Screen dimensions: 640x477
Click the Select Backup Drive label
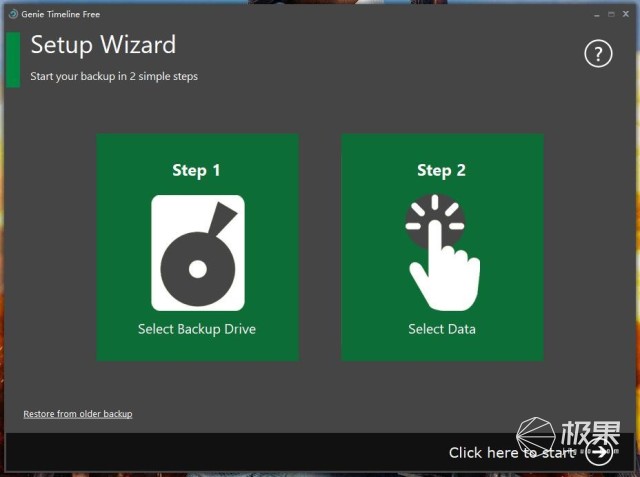(197, 329)
